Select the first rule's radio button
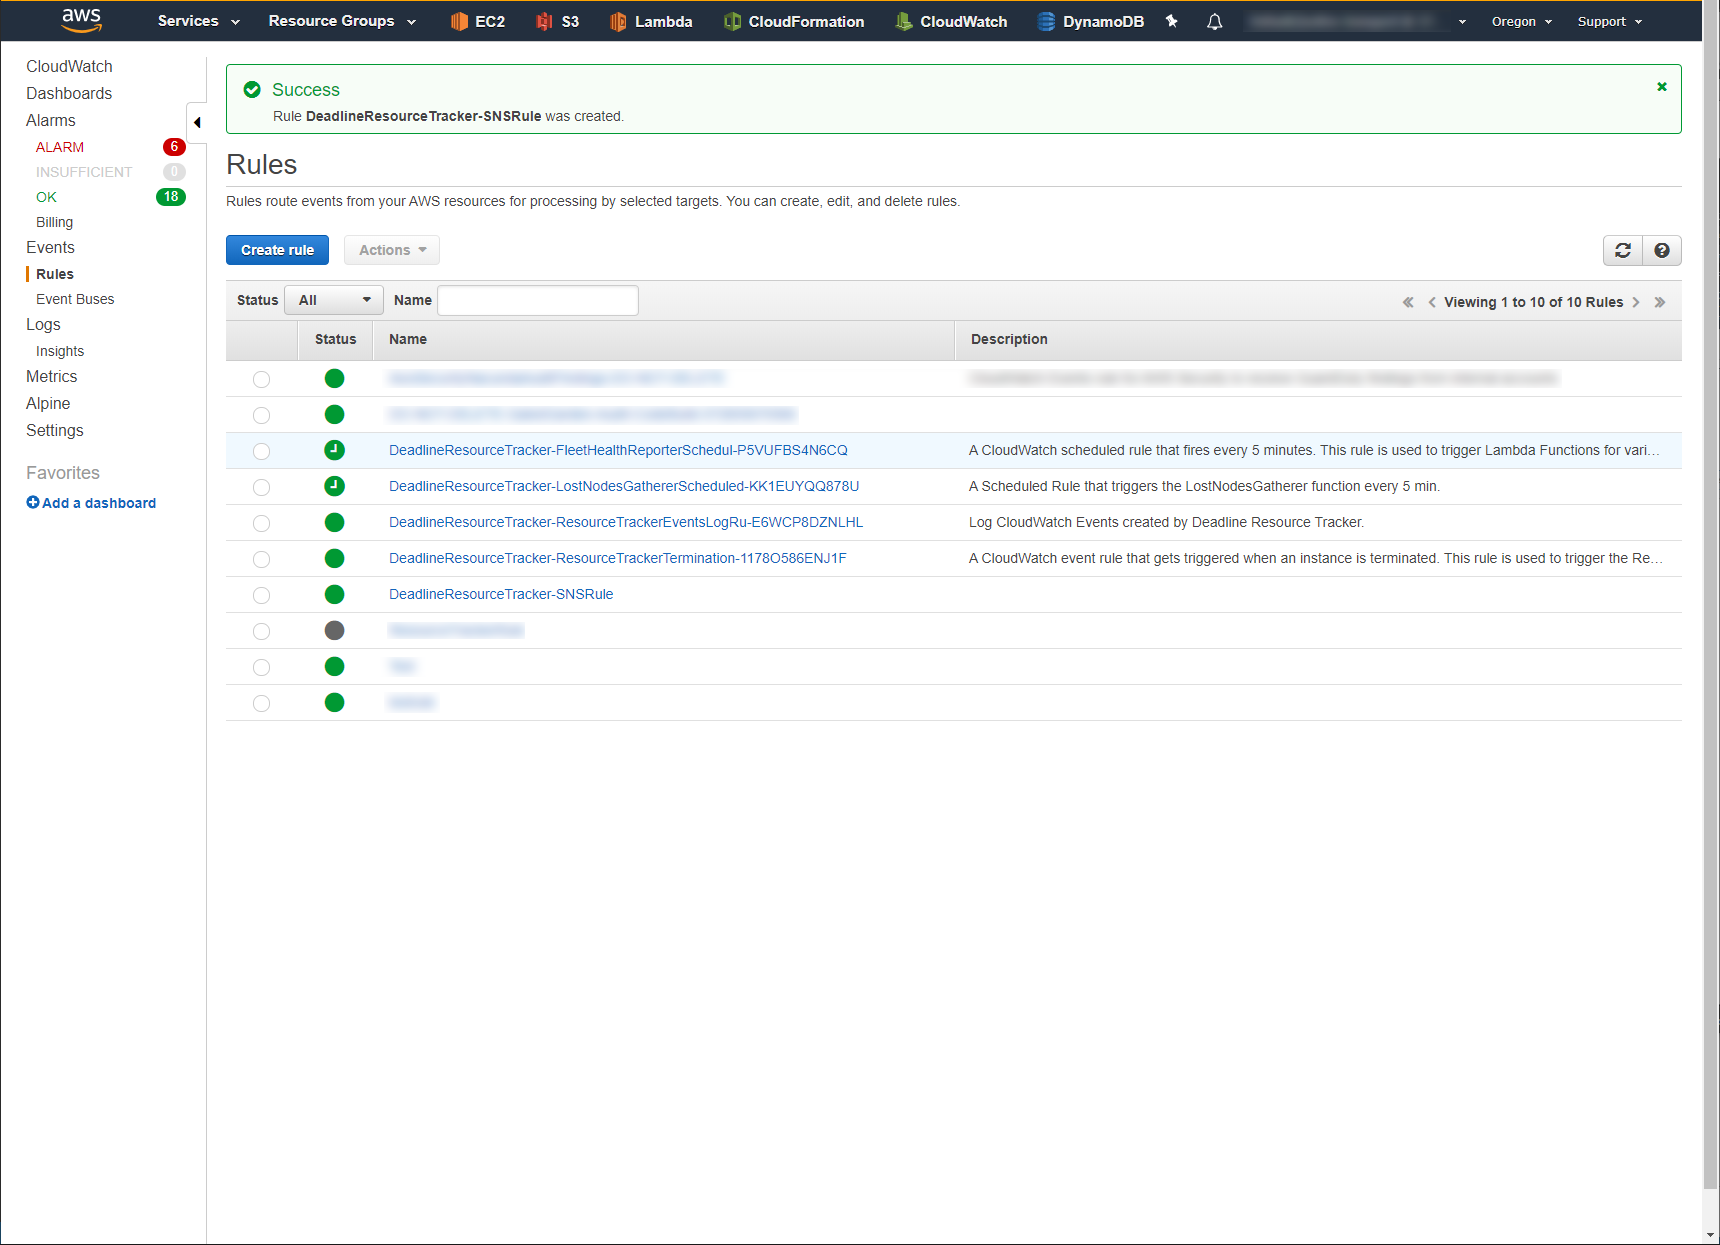Screen dimensions: 1720x1245 (x=261, y=379)
